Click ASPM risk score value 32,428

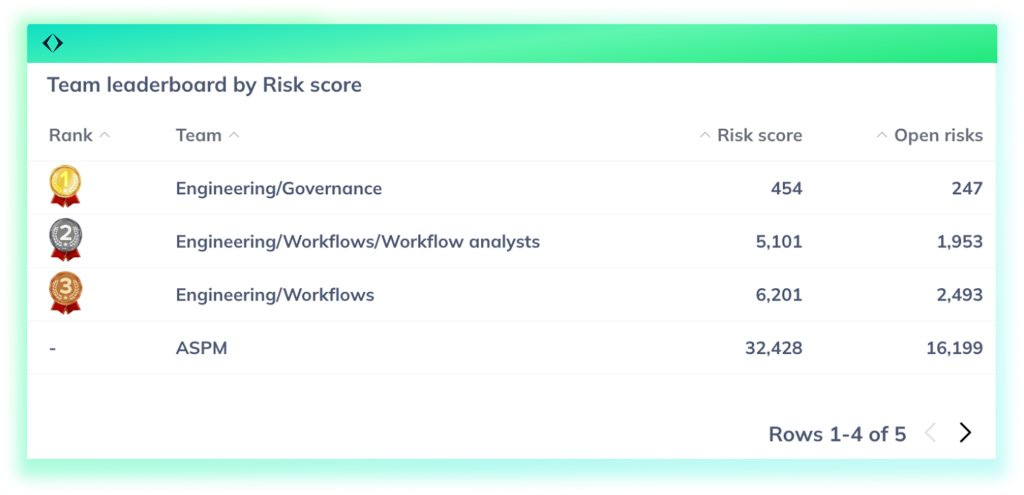[x=771, y=348]
